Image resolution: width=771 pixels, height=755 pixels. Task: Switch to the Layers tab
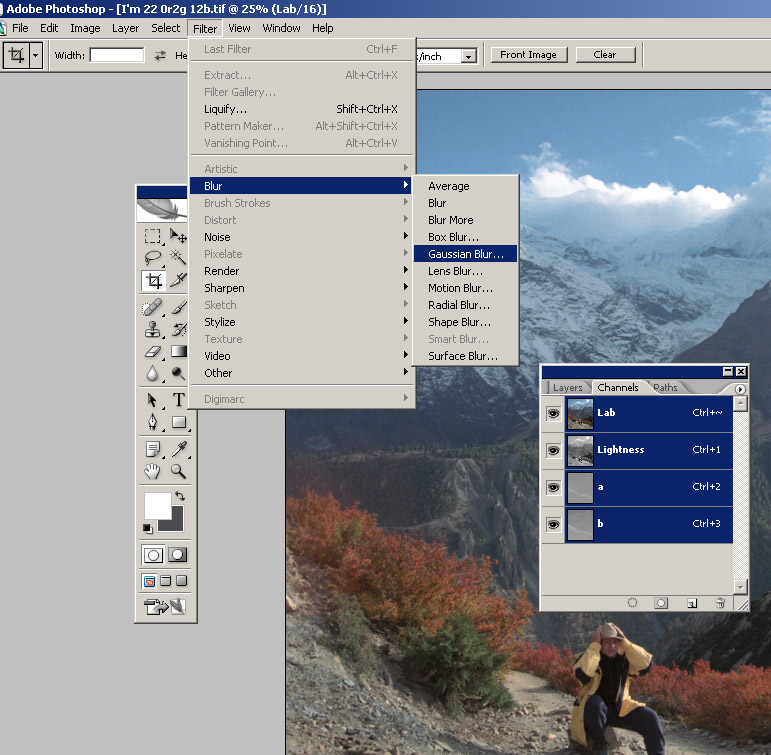pyautogui.click(x=567, y=388)
